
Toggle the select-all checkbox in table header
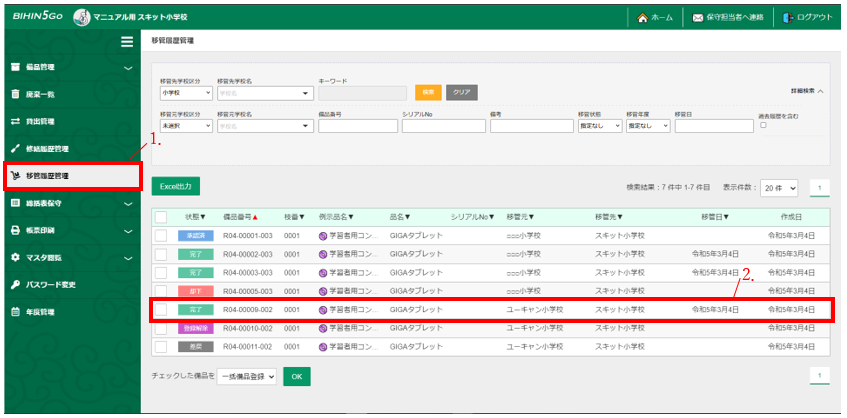click(x=161, y=217)
